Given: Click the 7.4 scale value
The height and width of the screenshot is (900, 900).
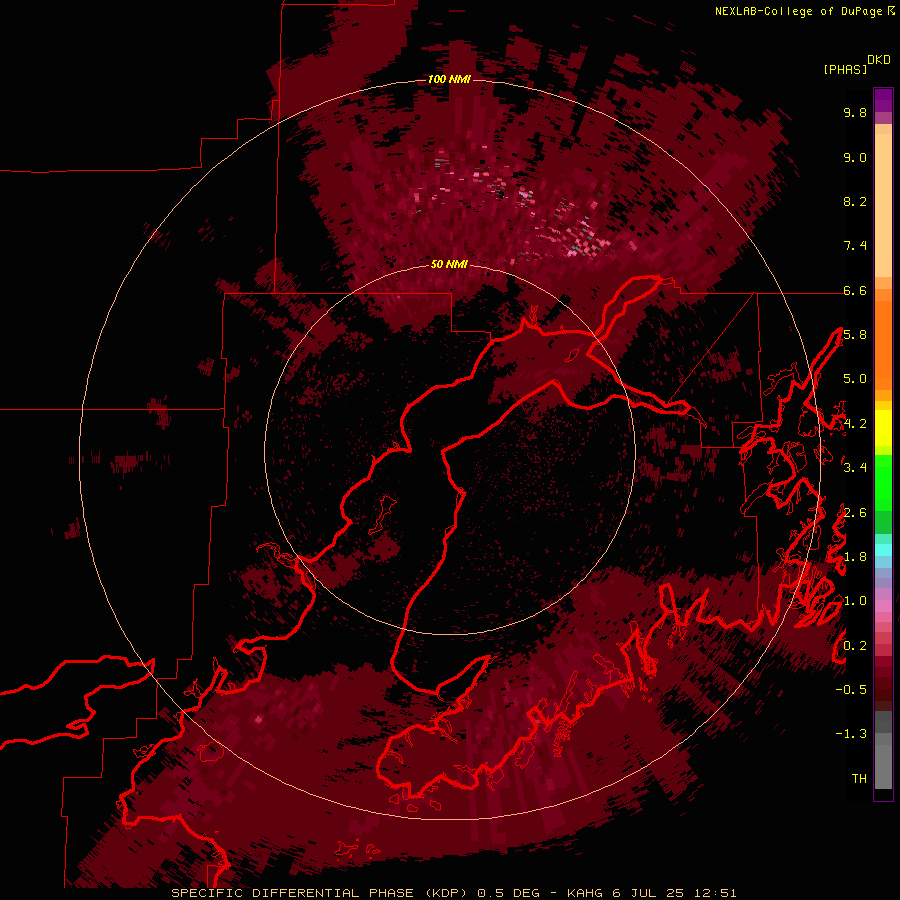Looking at the screenshot, I should click(855, 246).
